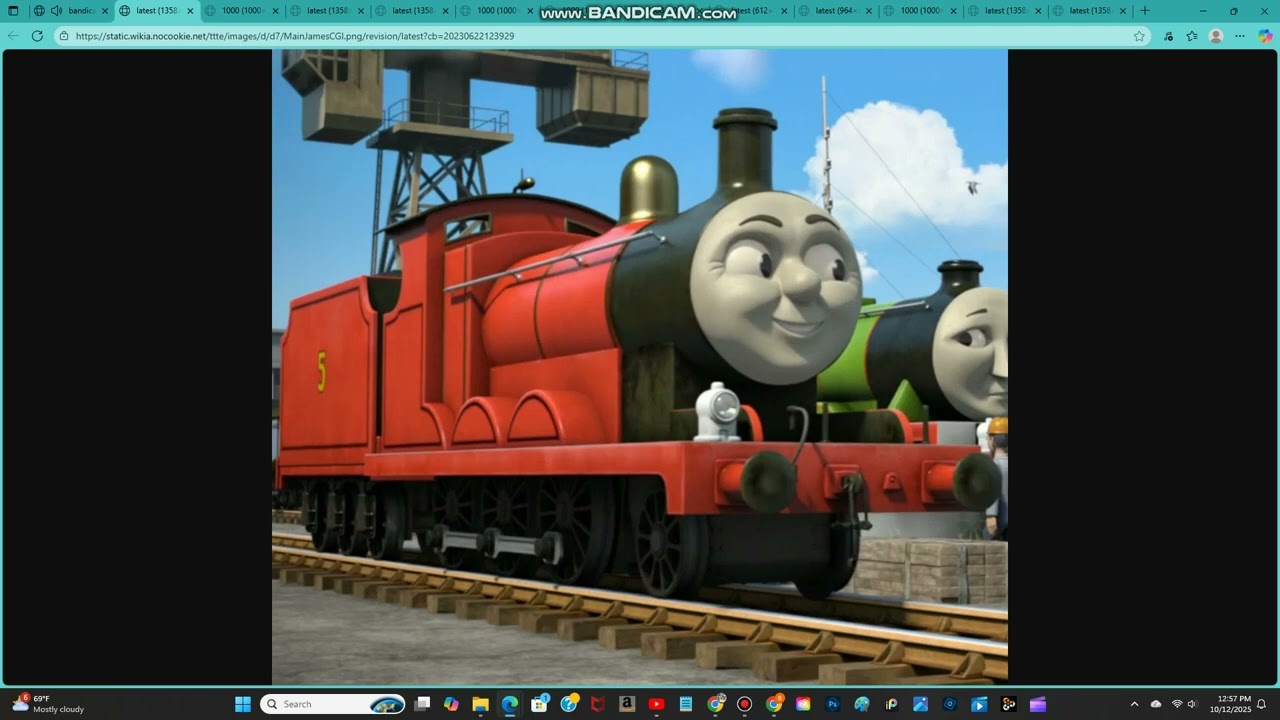Open Wi-Fi network settings in tray
The height and width of the screenshot is (720, 1280).
coord(1177,704)
